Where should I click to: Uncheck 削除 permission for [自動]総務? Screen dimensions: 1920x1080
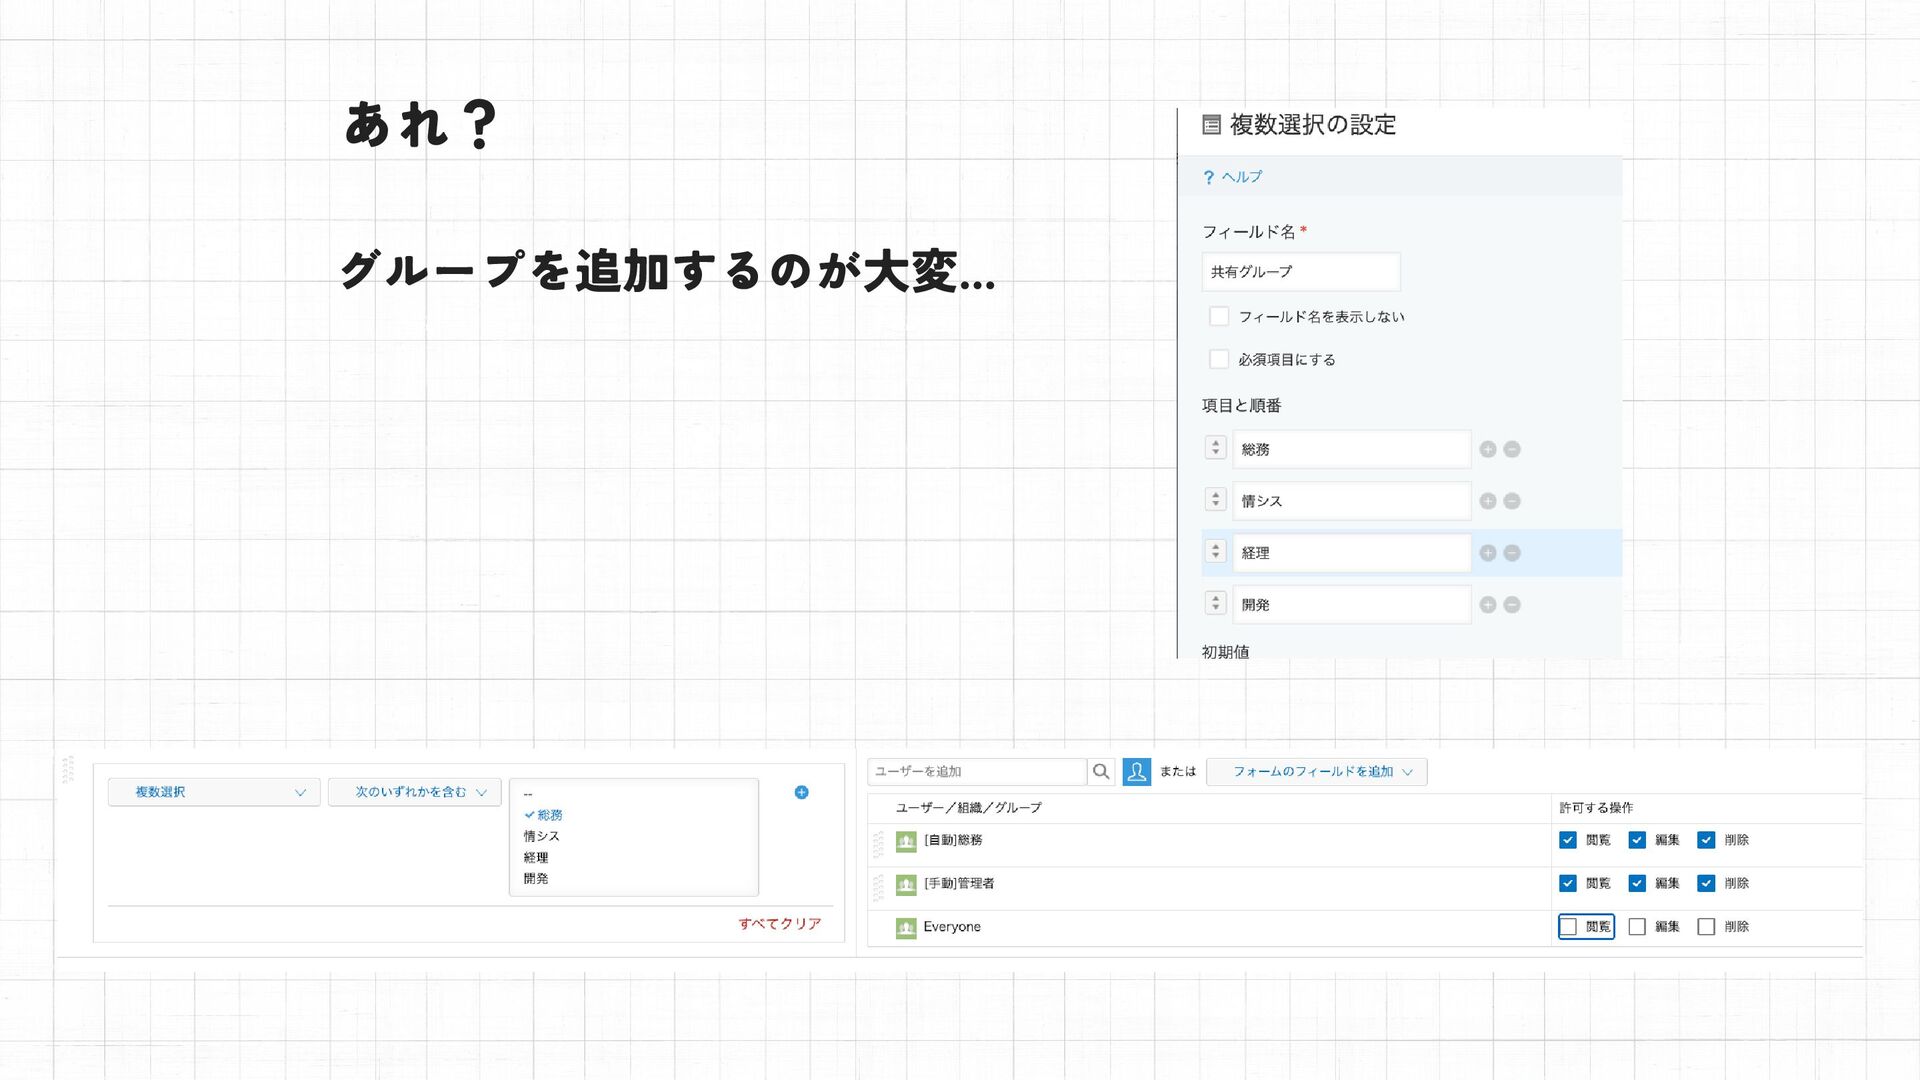[1706, 840]
